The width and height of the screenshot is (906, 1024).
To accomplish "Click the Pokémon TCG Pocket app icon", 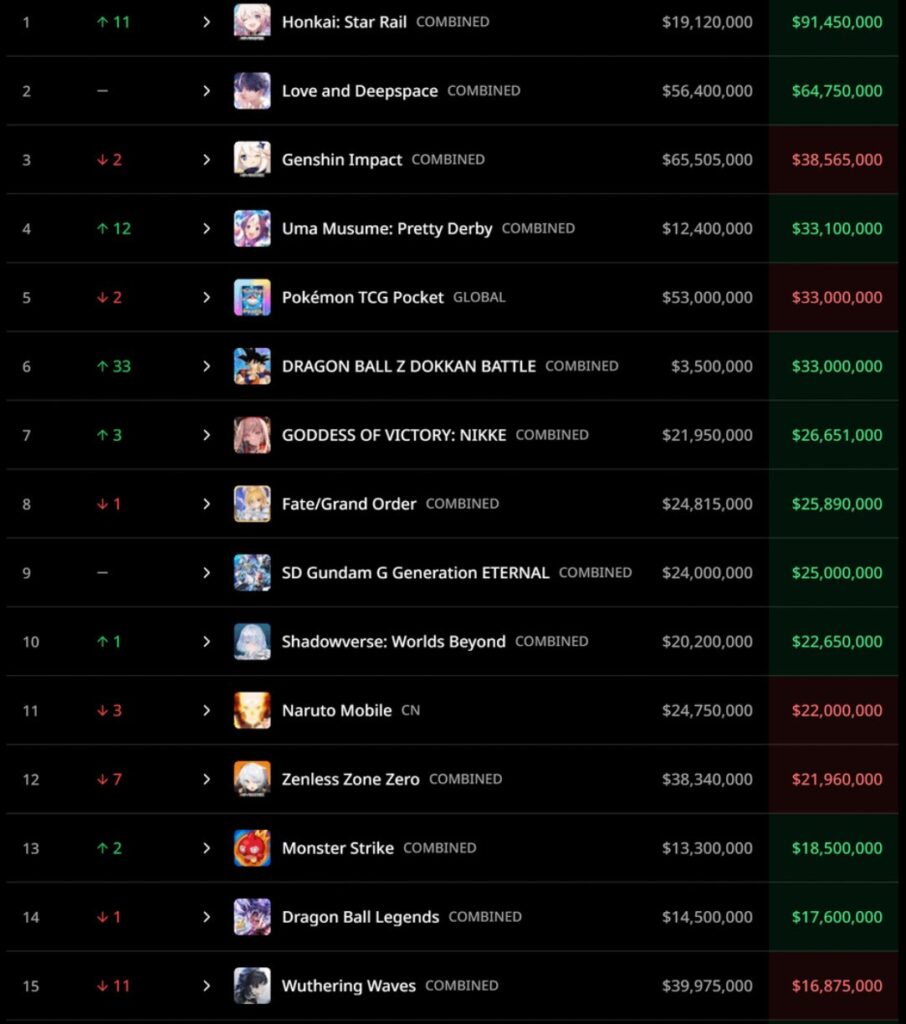I will [252, 297].
